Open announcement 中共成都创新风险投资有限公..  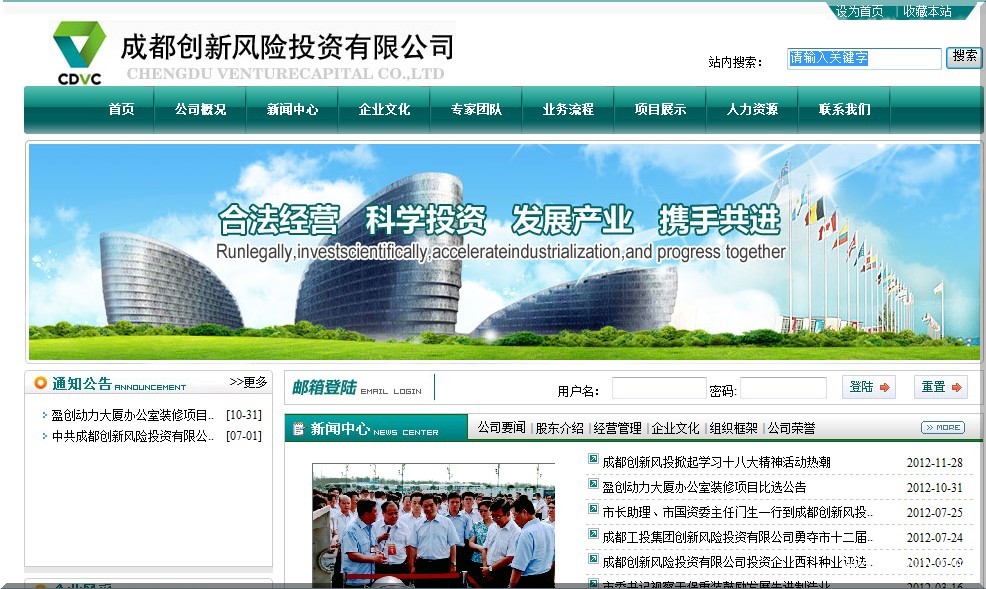132,436
